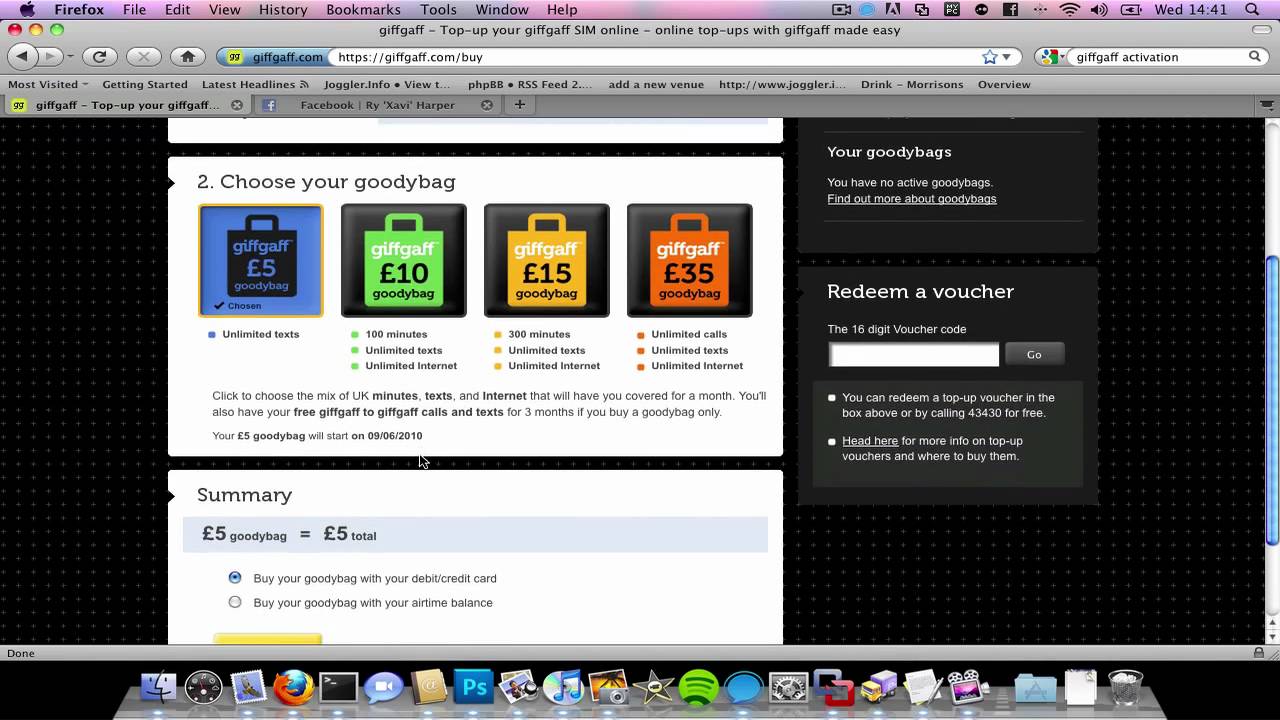This screenshot has width=1280, height=720.
Task: Close the giffgaff Top-up tab
Action: (237, 104)
